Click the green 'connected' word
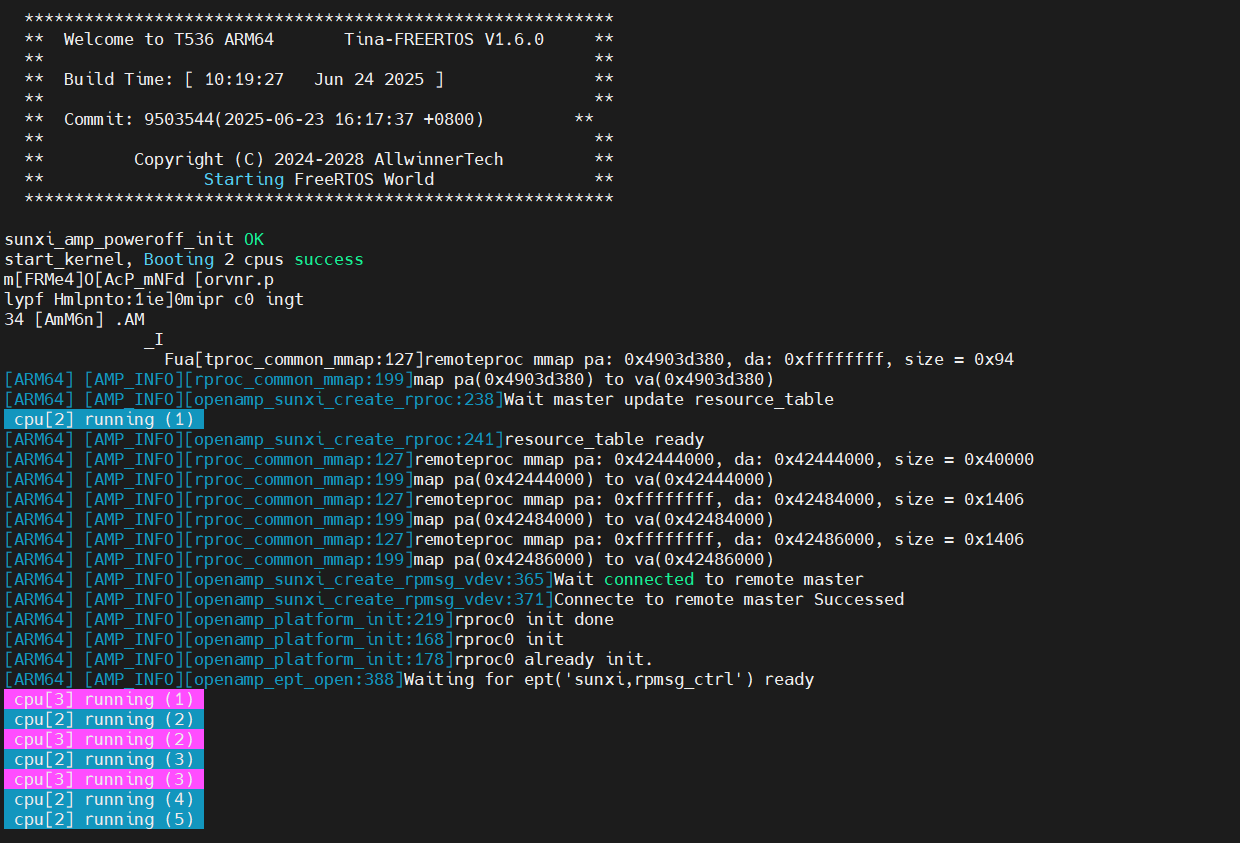 coord(649,579)
